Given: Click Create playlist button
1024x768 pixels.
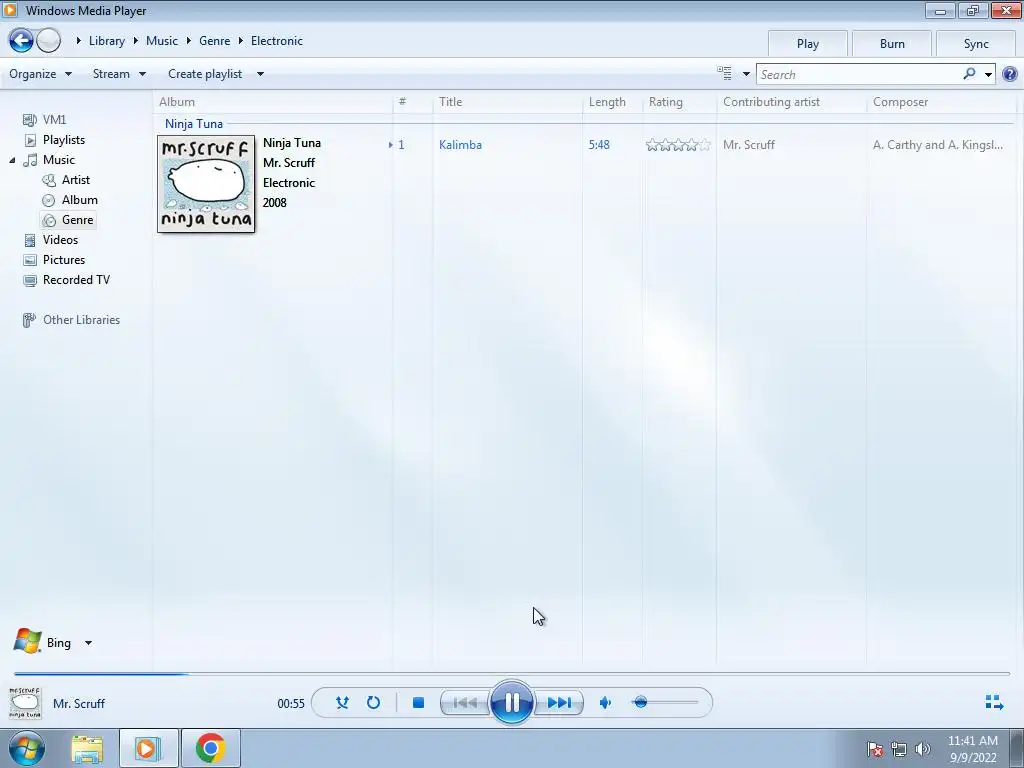Looking at the screenshot, I should (205, 74).
